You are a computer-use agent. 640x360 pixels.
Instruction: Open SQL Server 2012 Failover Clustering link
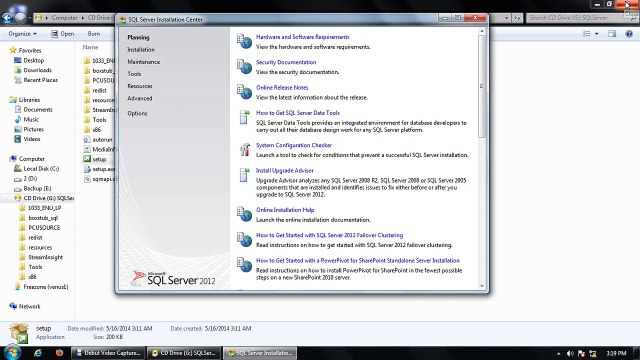point(329,235)
